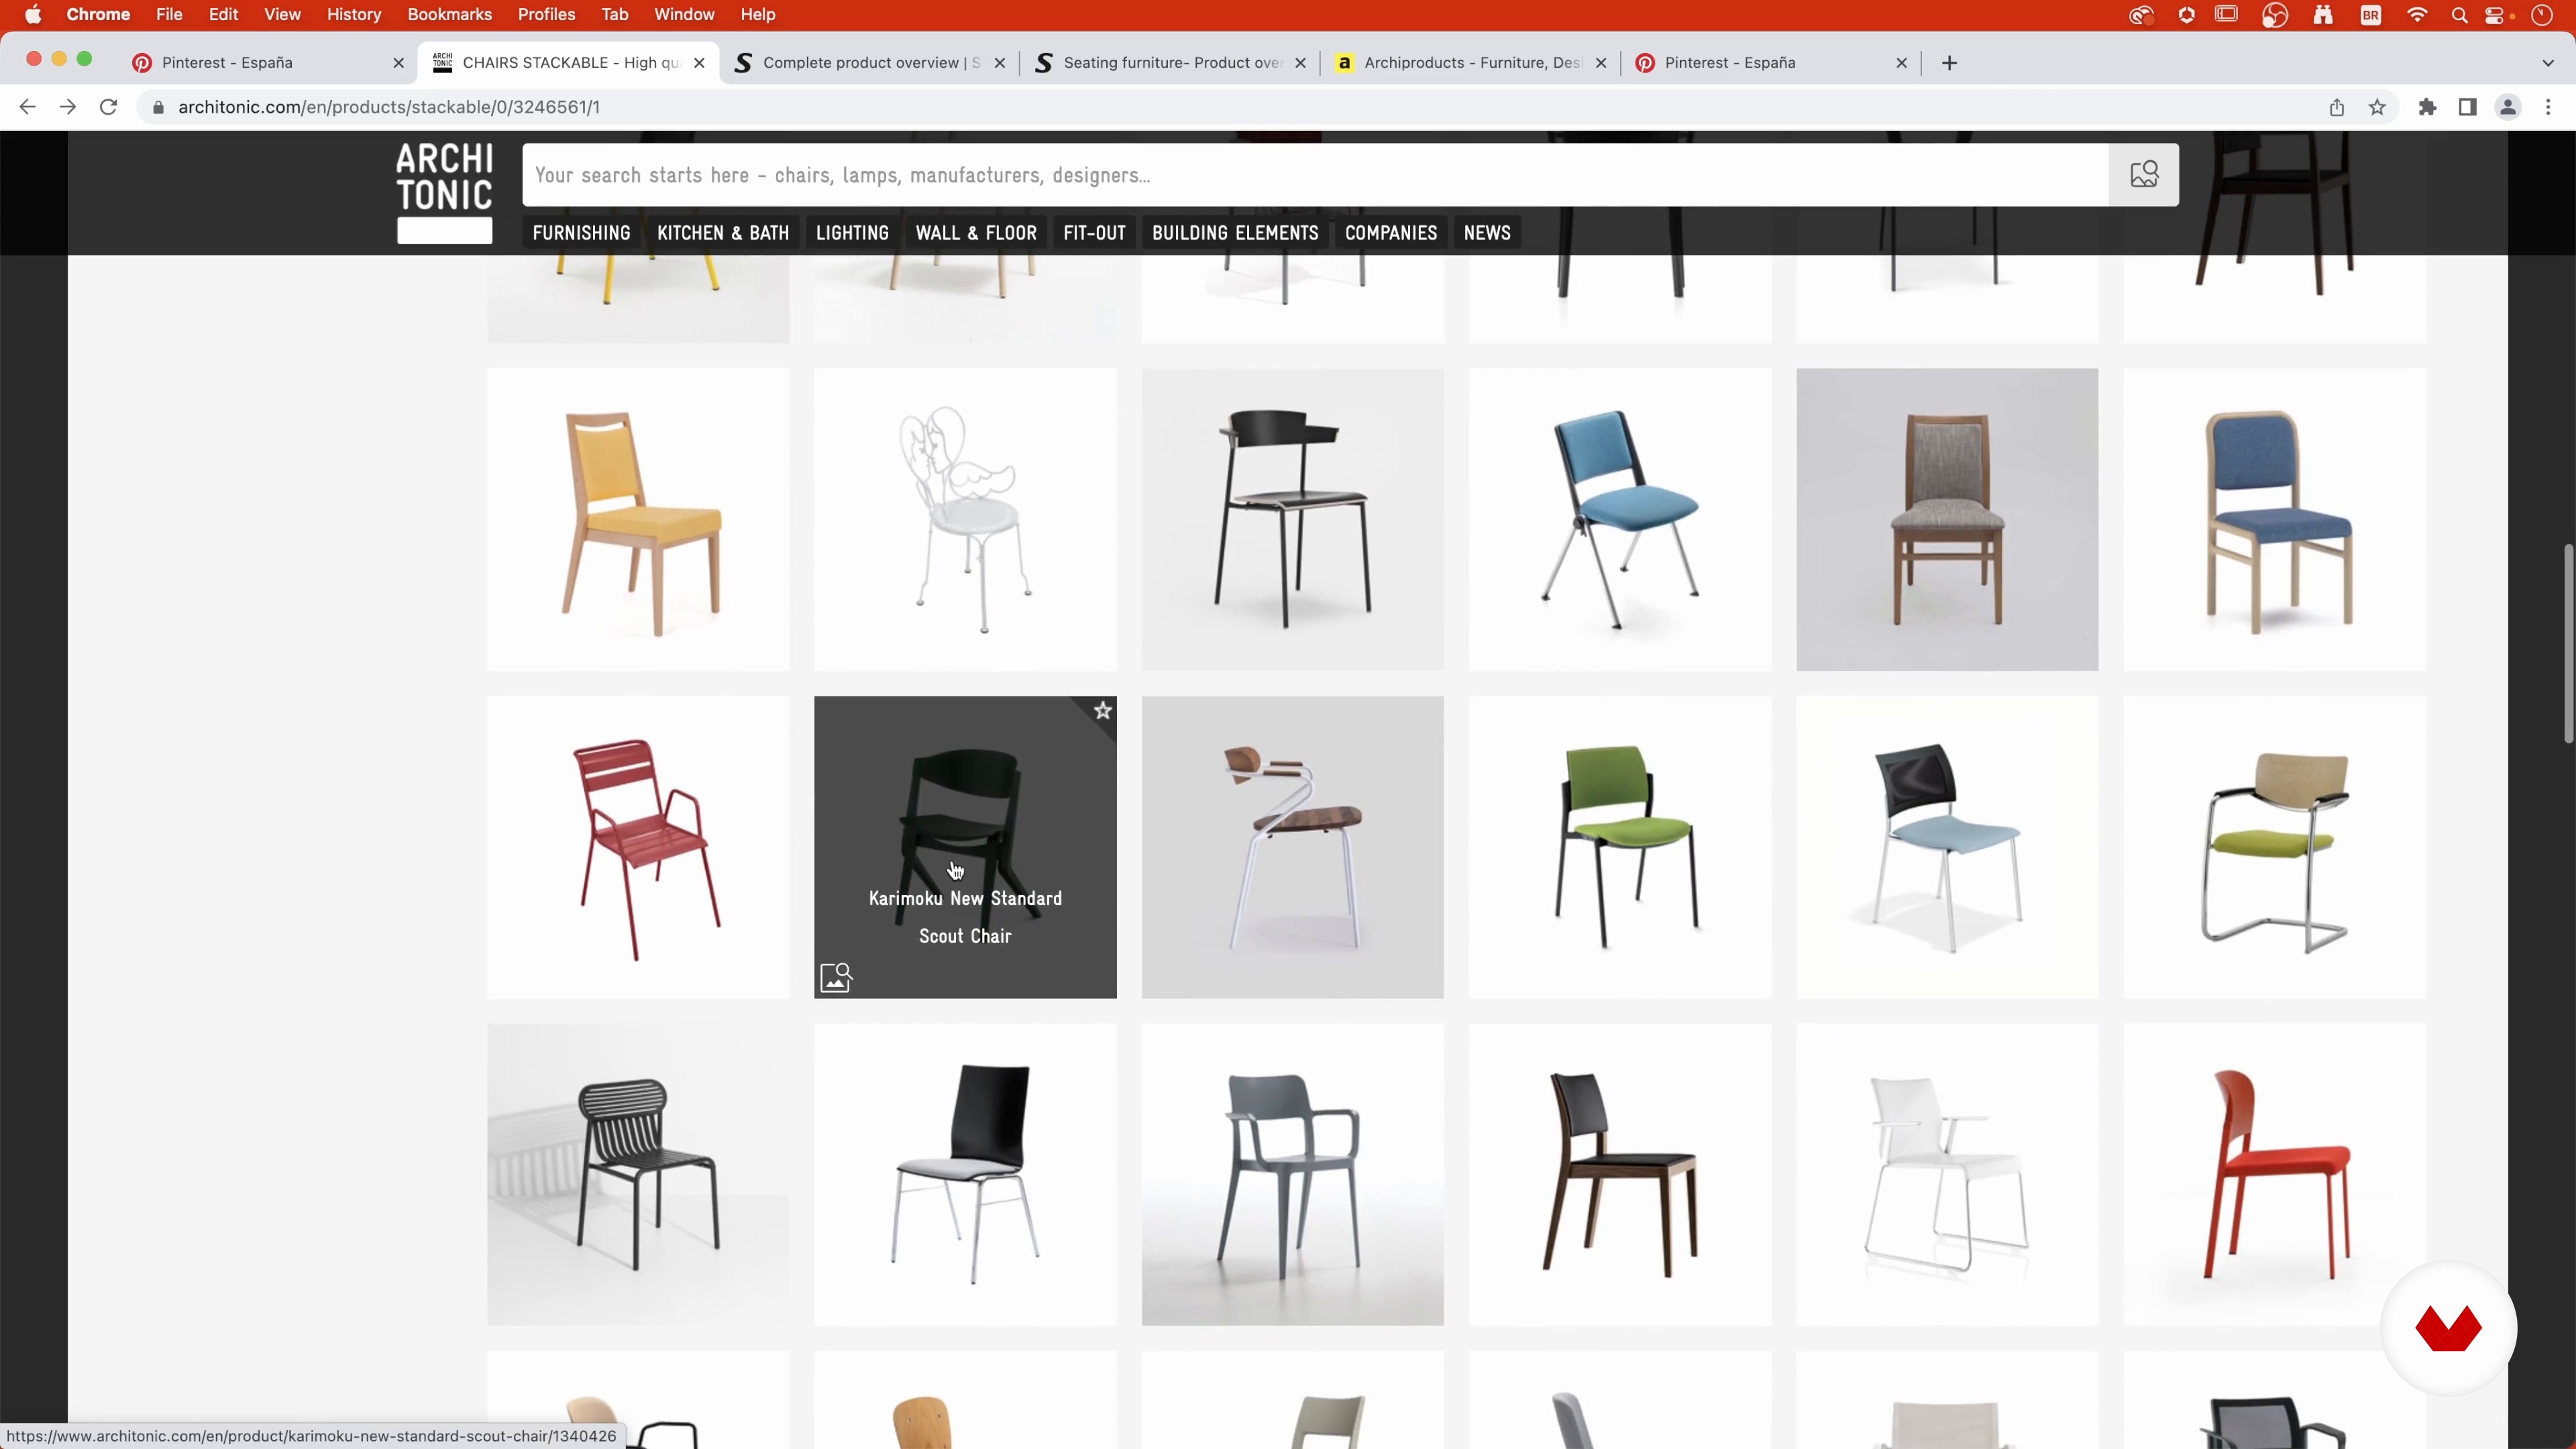The image size is (2576, 1449).
Task: Open Chrome three-dot menu
Action: tap(2548, 107)
